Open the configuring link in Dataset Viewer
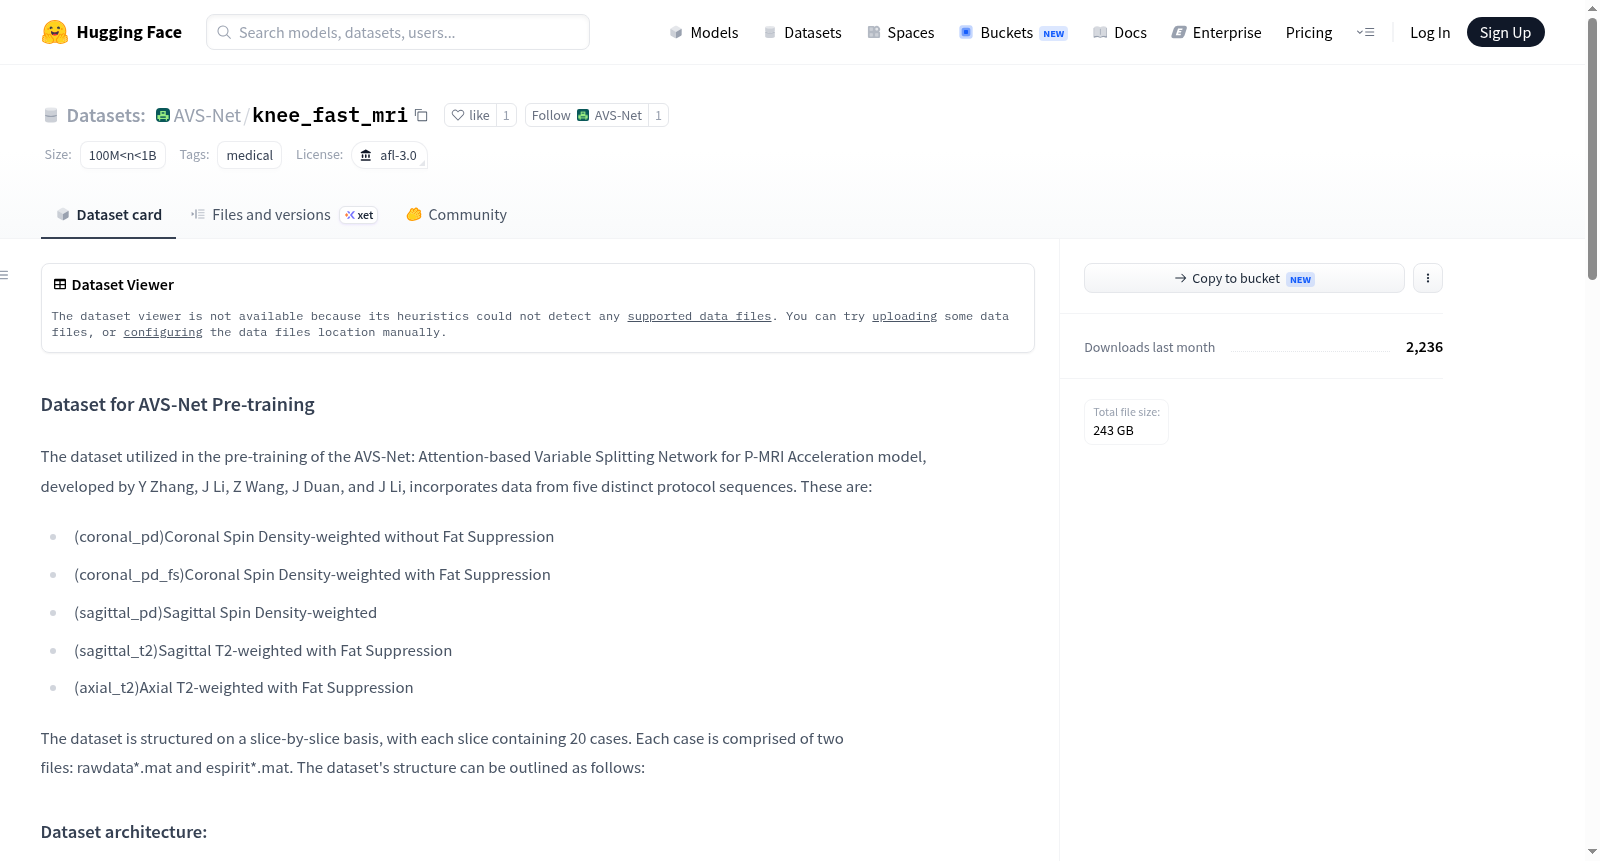 tap(163, 332)
